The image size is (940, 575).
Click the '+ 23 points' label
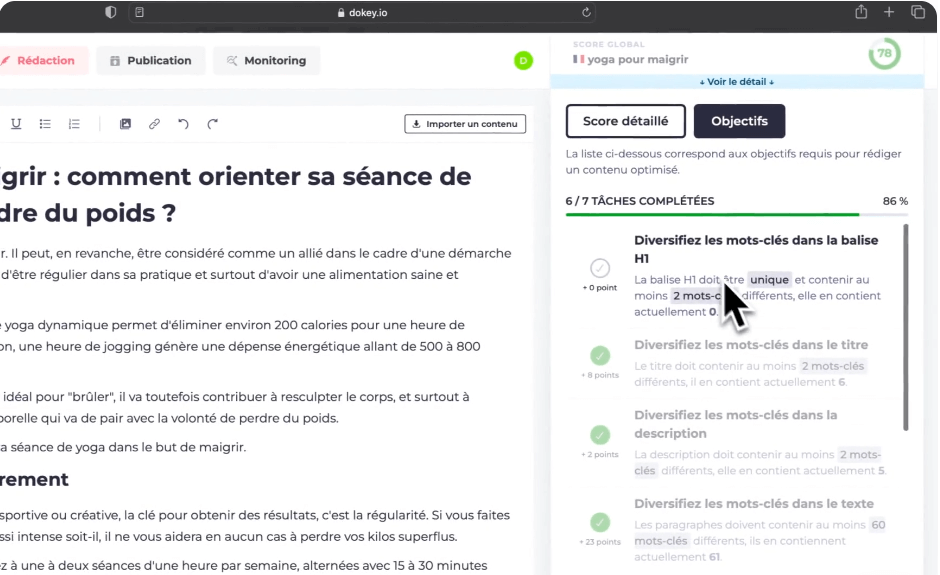(599, 542)
